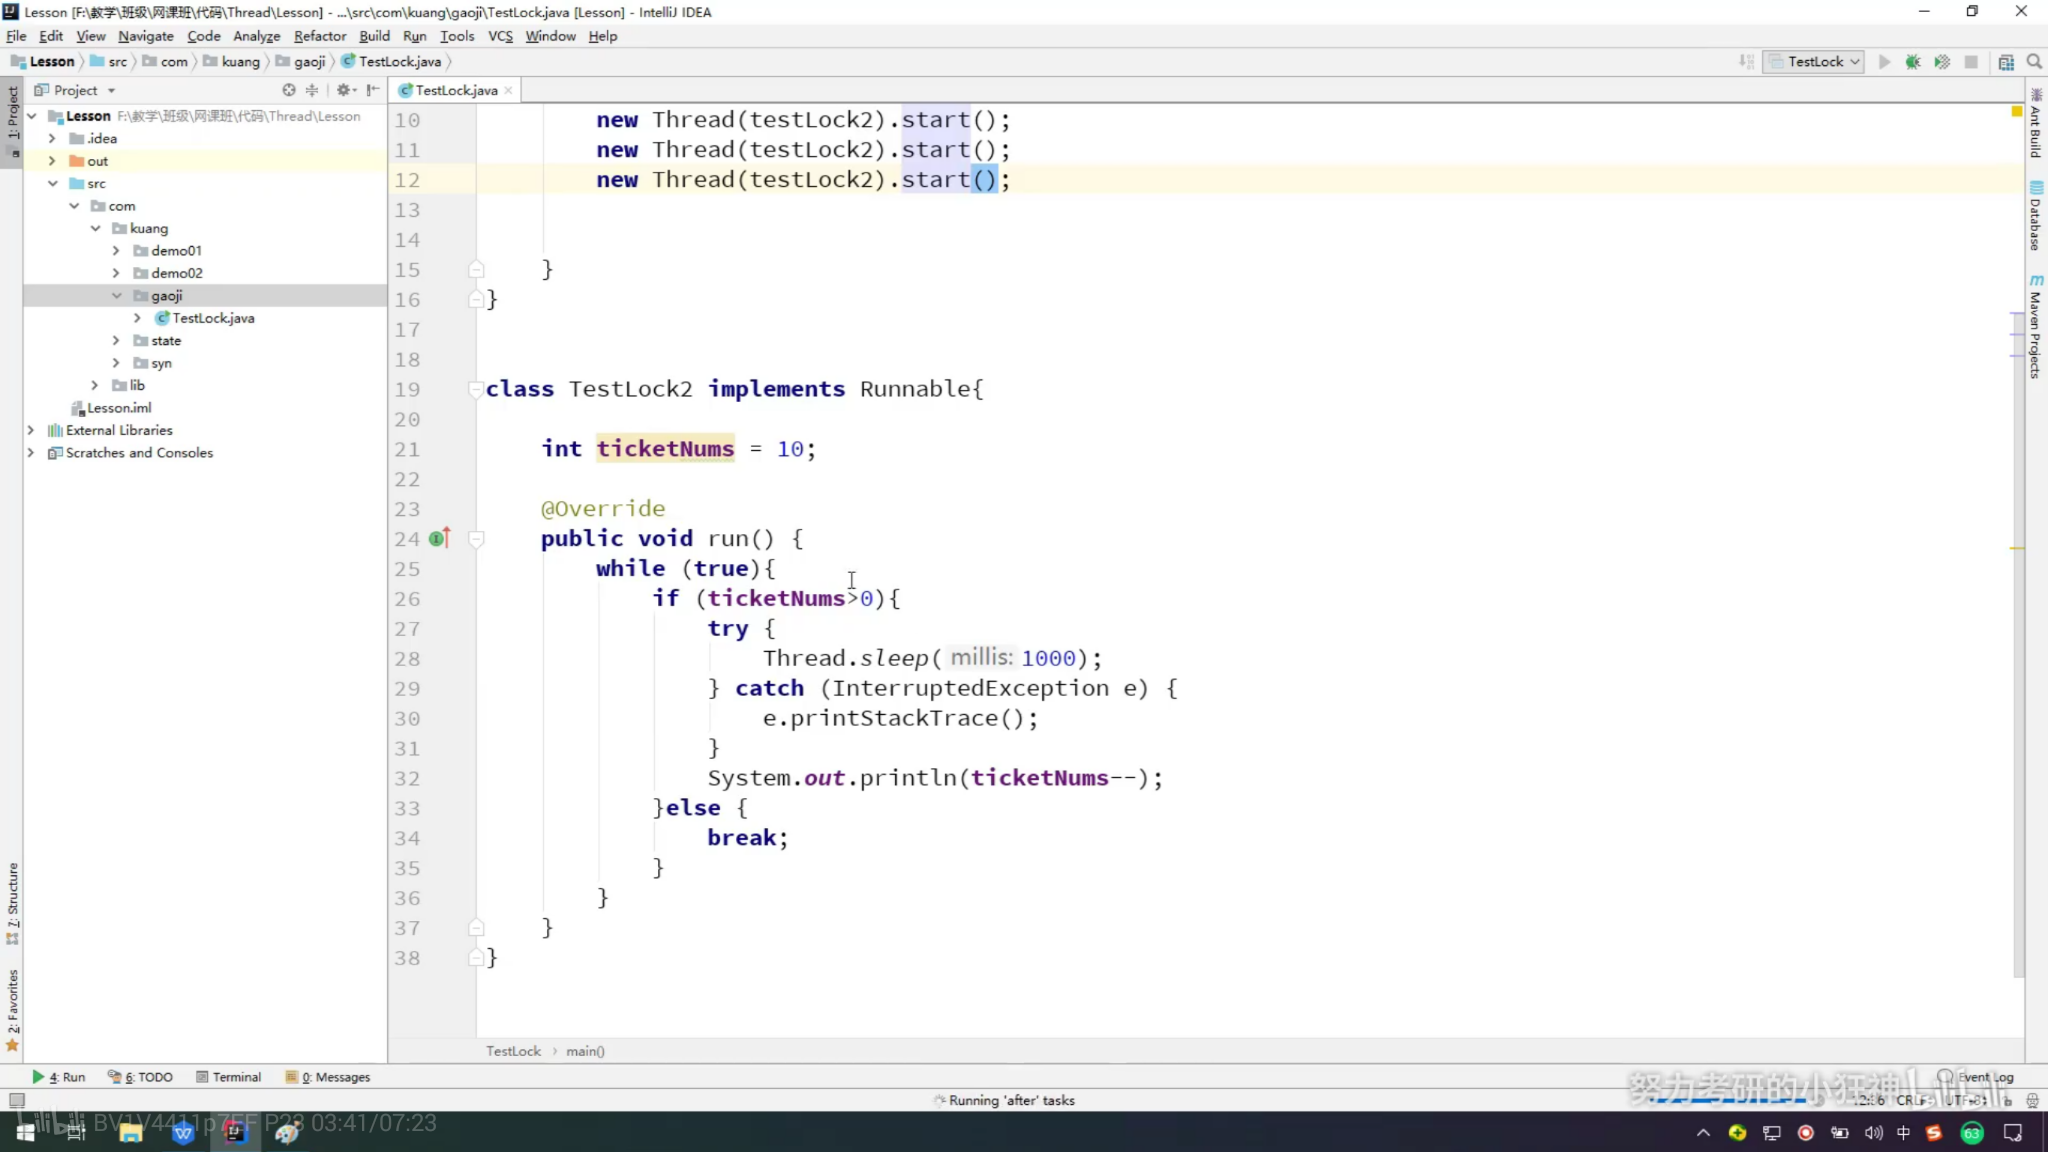Open Windows Start menu
The image size is (2048, 1152).
click(x=26, y=1132)
